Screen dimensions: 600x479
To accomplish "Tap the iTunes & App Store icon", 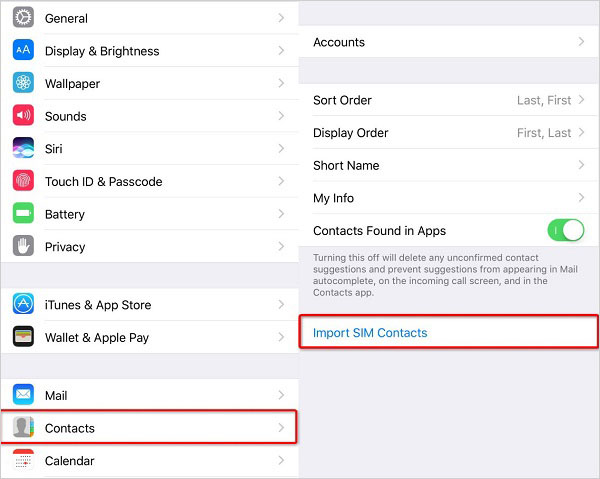I will 24,305.
